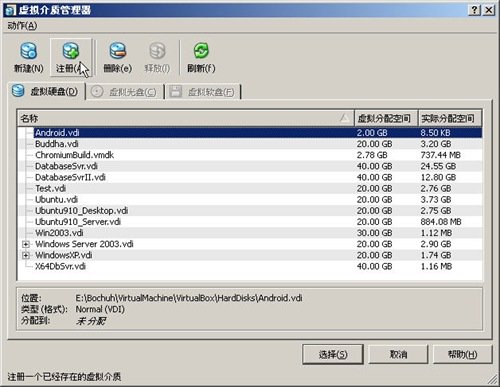The width and height of the screenshot is (500, 387).
Task: Click the 选择(S) button
Action: pos(333,354)
